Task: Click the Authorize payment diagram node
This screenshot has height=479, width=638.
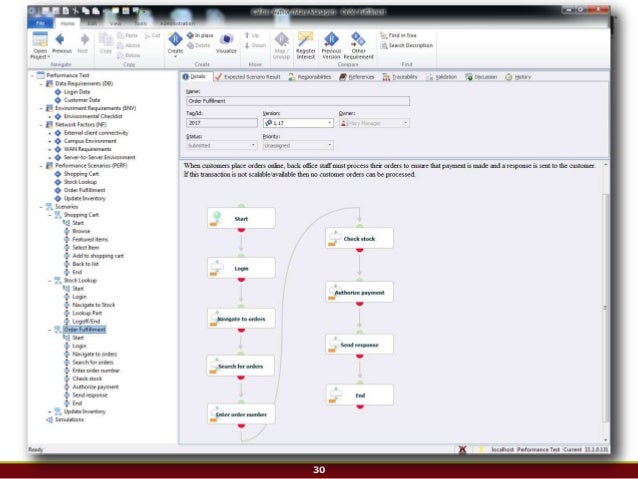Action: (x=359, y=292)
